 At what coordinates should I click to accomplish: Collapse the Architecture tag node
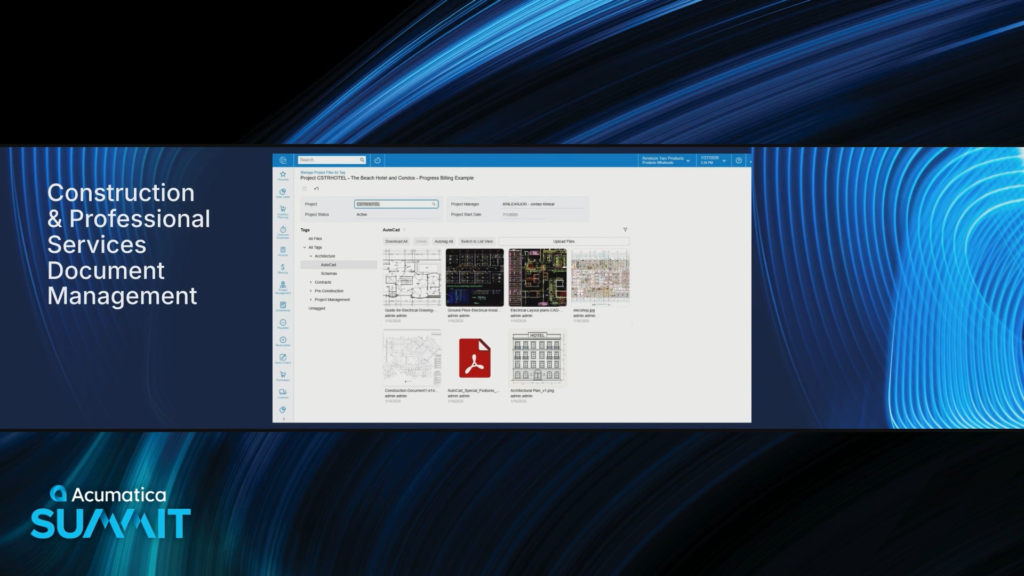[310, 256]
